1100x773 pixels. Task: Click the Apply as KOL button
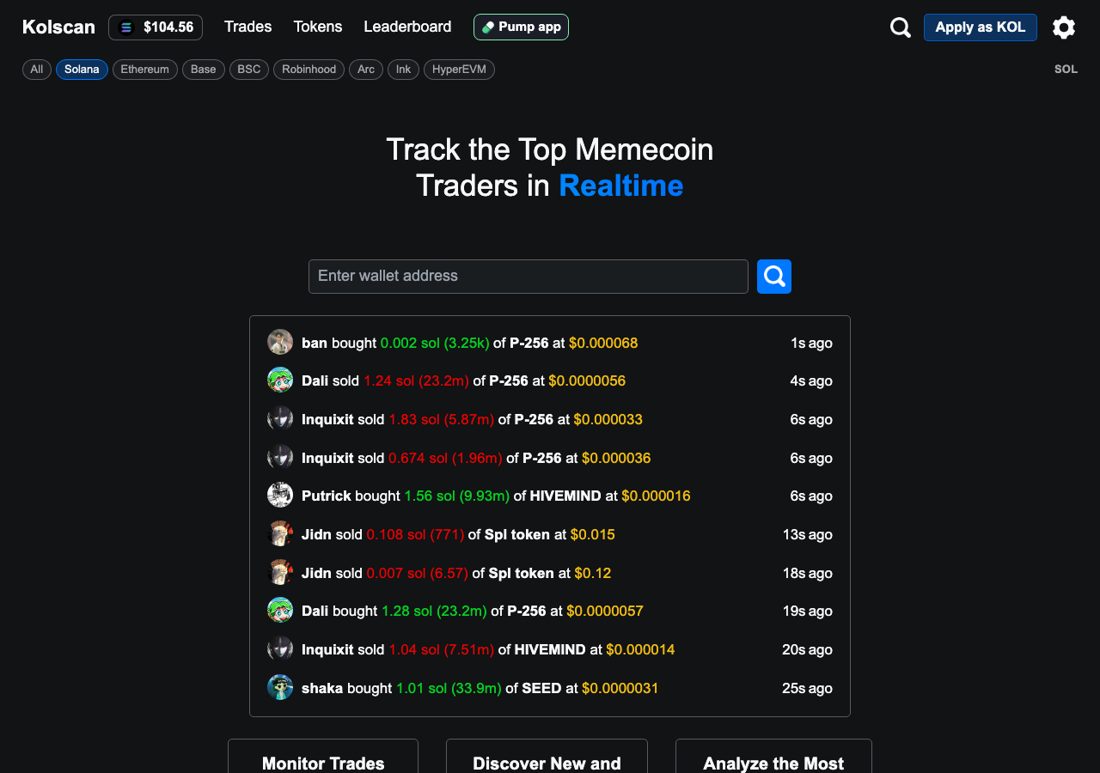point(980,27)
